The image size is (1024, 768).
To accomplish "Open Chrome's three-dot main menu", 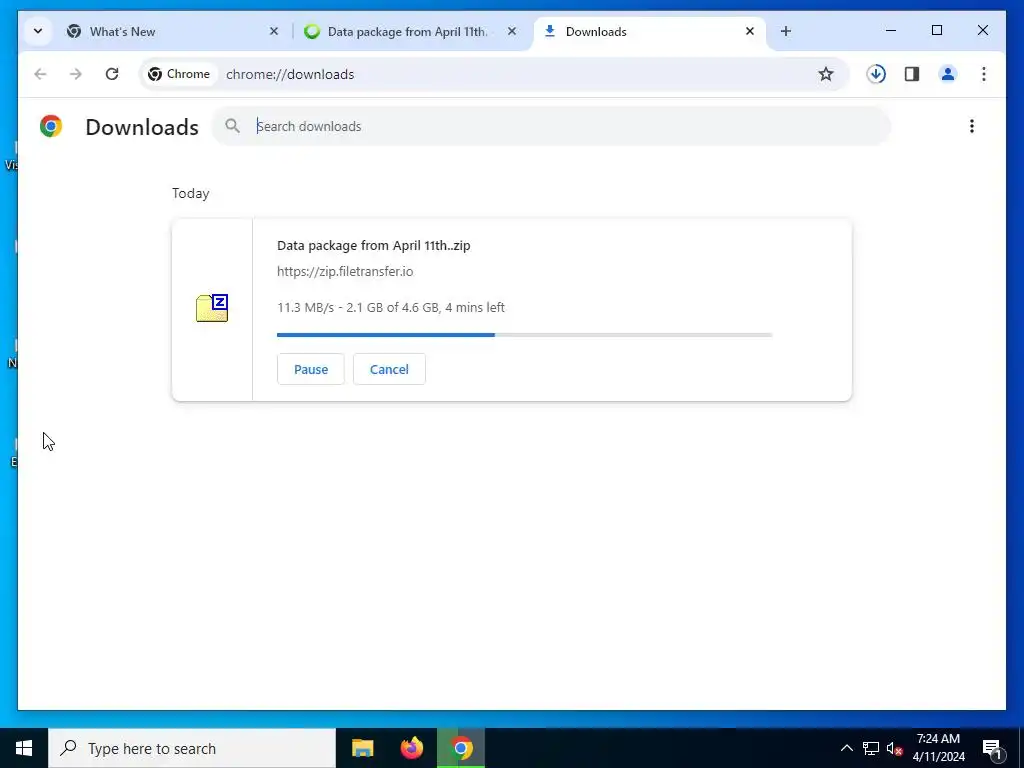I will [x=984, y=74].
